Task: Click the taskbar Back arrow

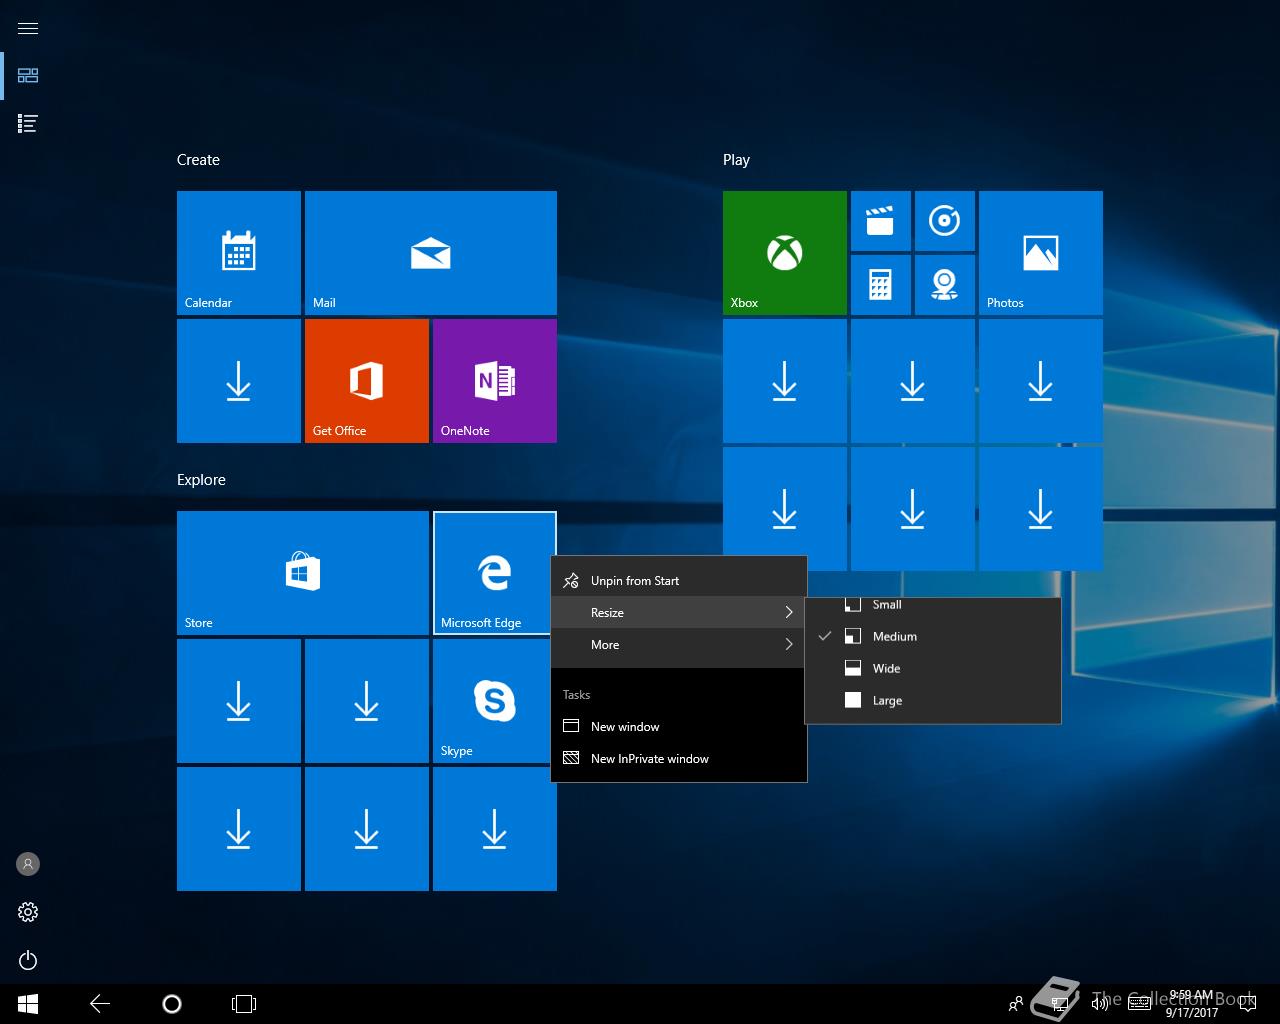Action: (100, 1004)
